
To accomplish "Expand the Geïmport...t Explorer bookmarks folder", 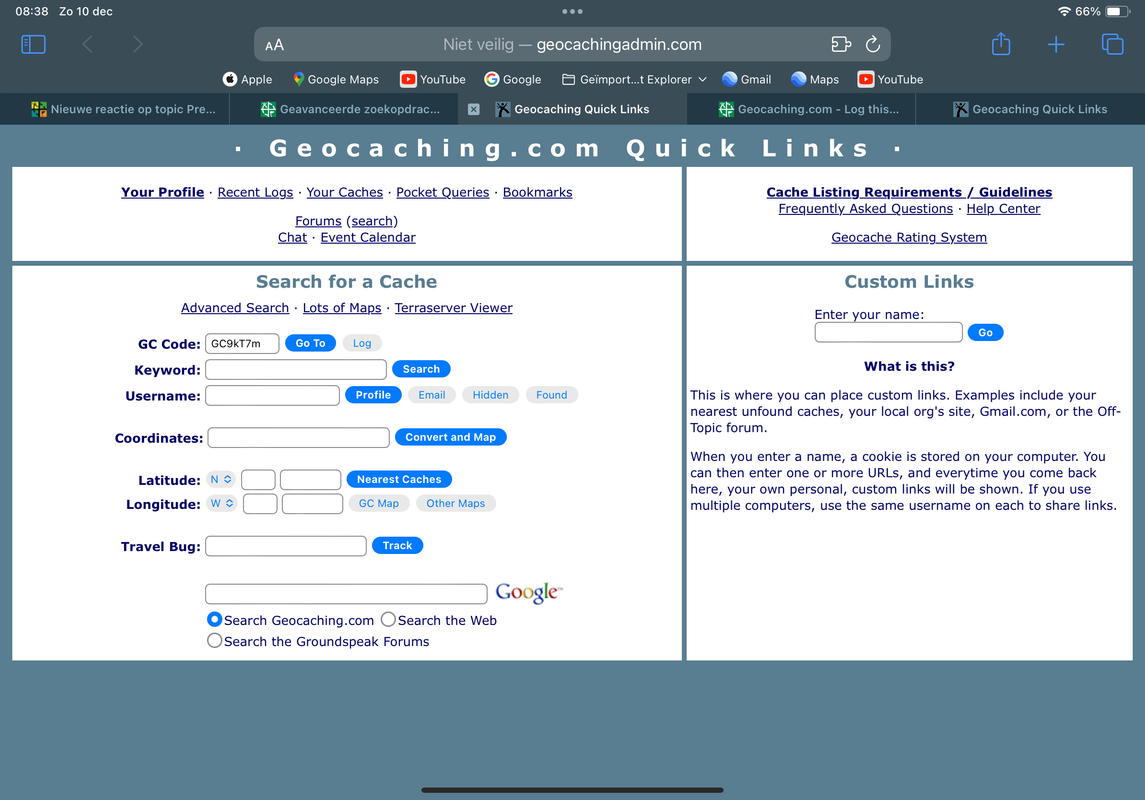I will pos(634,80).
